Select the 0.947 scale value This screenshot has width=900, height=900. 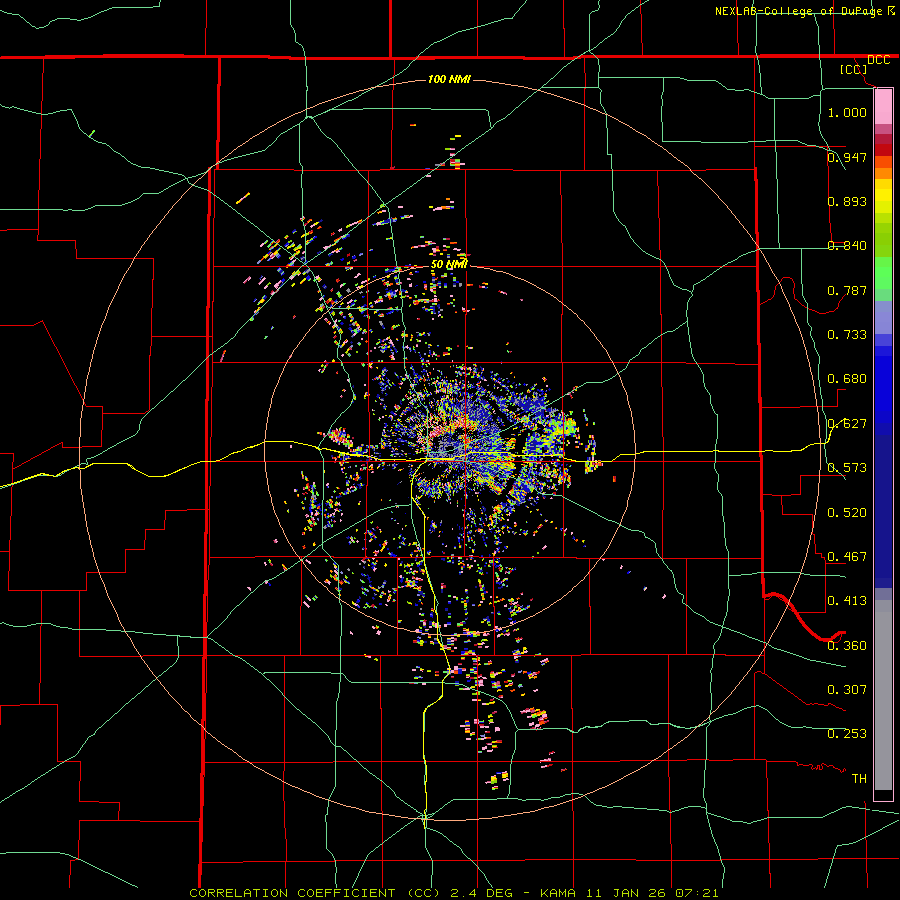point(847,157)
